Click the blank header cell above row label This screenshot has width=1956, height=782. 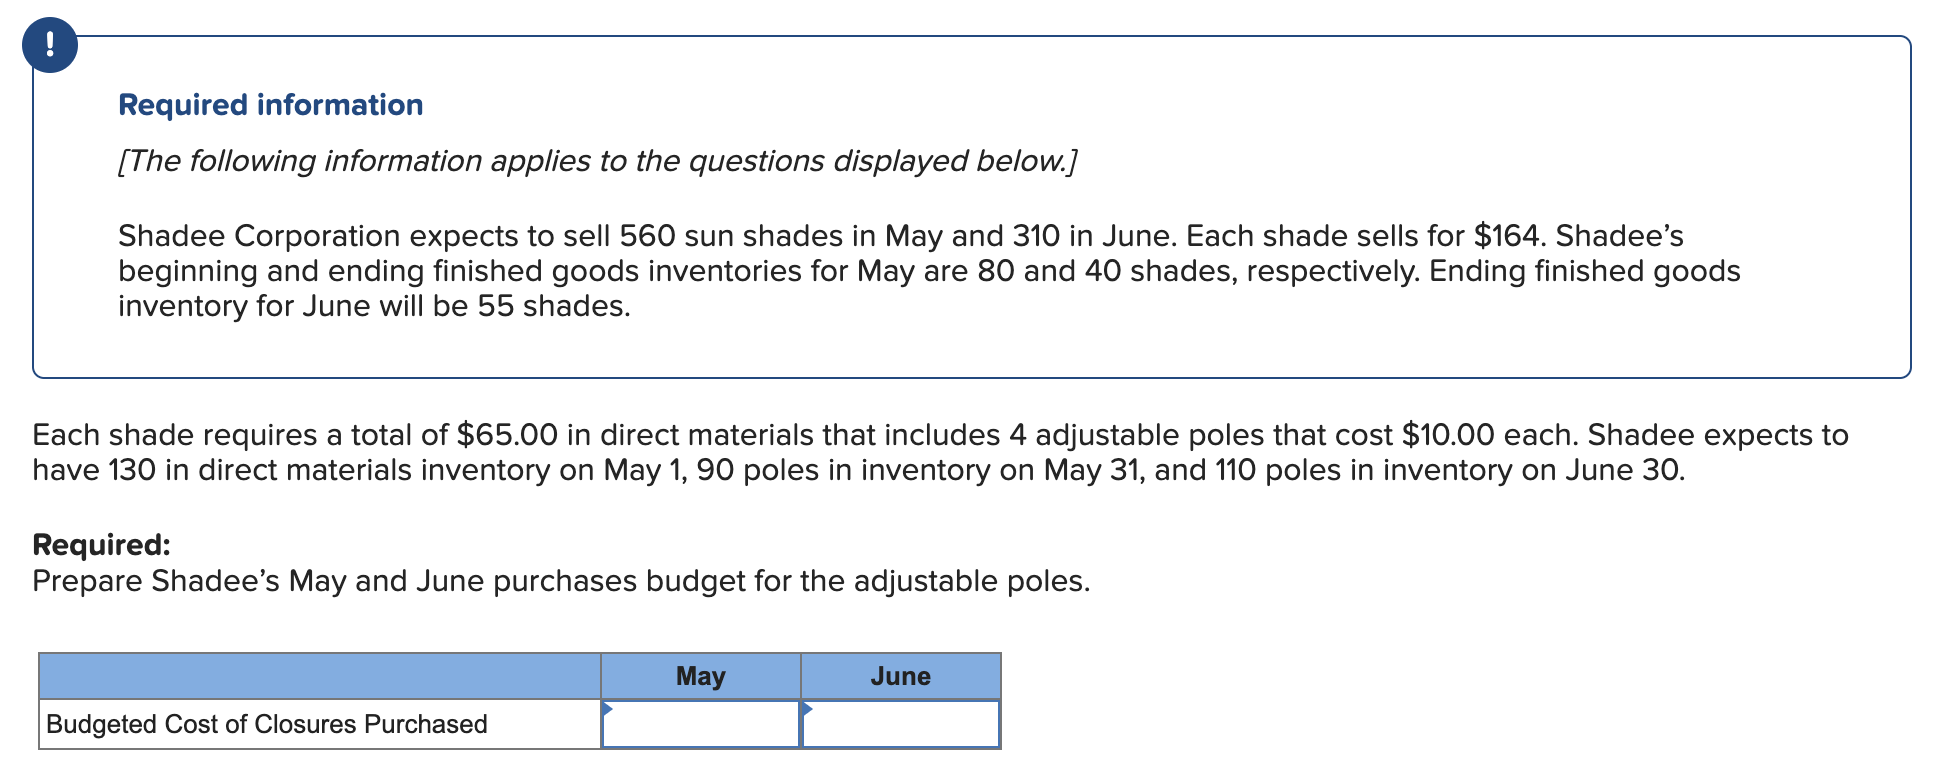(320, 676)
